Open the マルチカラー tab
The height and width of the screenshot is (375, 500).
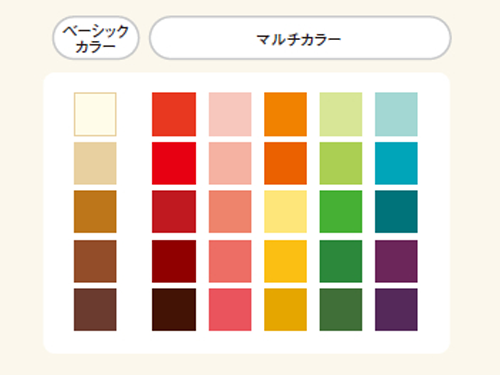(300, 38)
